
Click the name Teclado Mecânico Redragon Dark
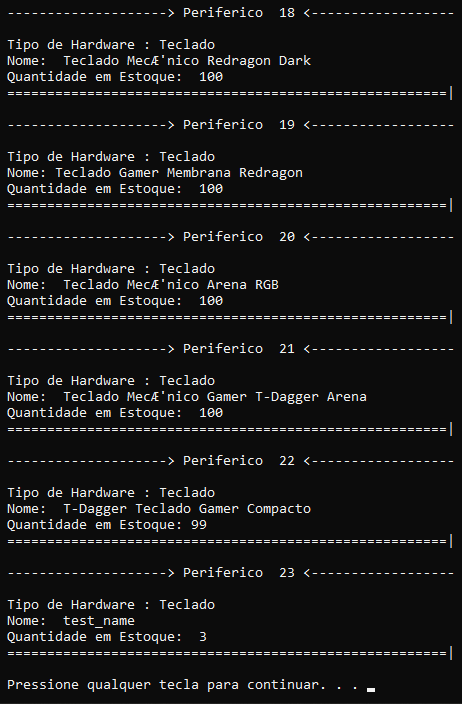[x=187, y=61]
